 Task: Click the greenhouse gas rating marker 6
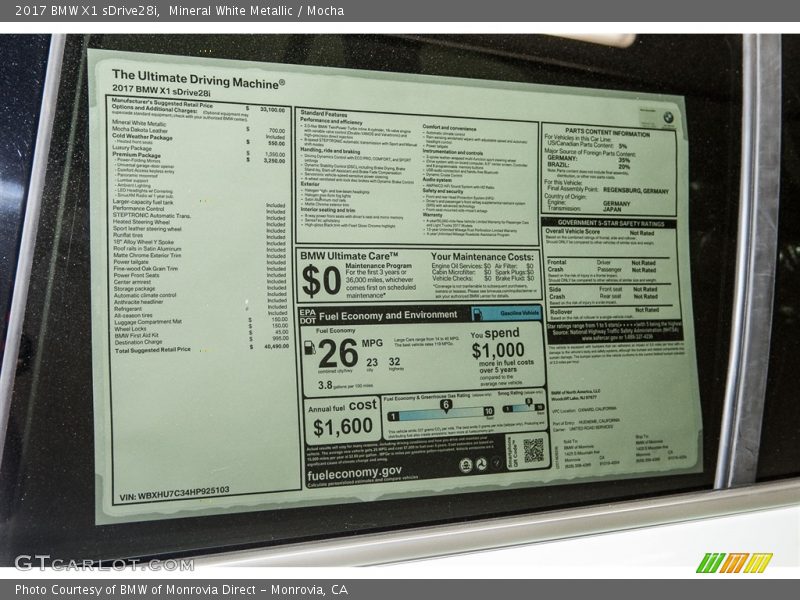tap(446, 406)
